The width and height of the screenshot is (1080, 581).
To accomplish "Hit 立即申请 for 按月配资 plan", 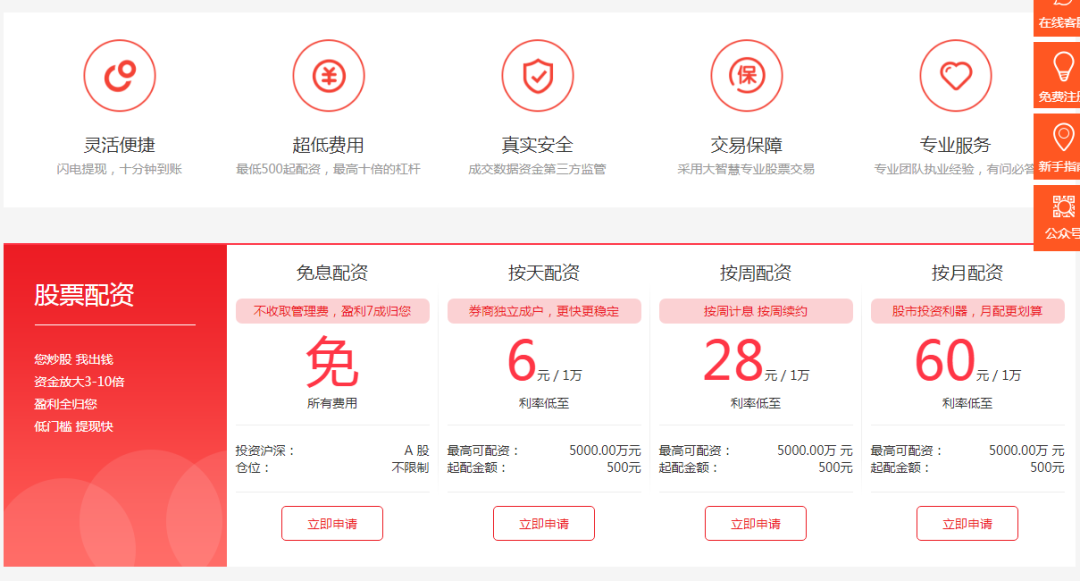I will tap(967, 524).
